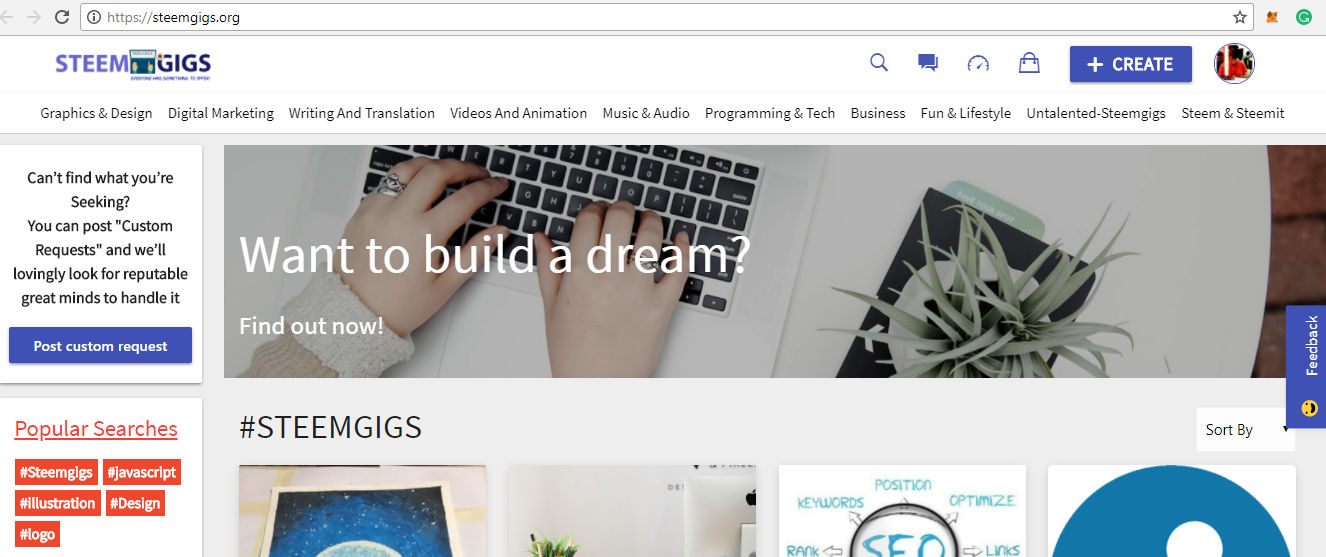Click the CREATE button
The width and height of the screenshot is (1326, 557).
[1131, 64]
